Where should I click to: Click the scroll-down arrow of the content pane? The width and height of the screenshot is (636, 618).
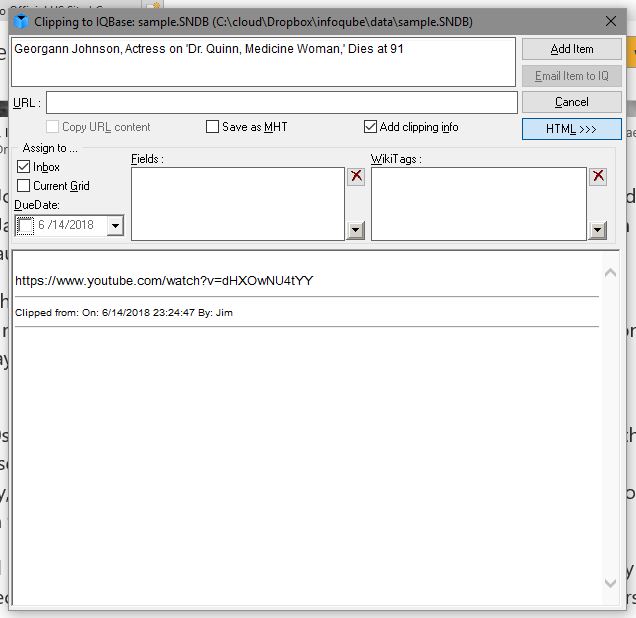click(612, 583)
